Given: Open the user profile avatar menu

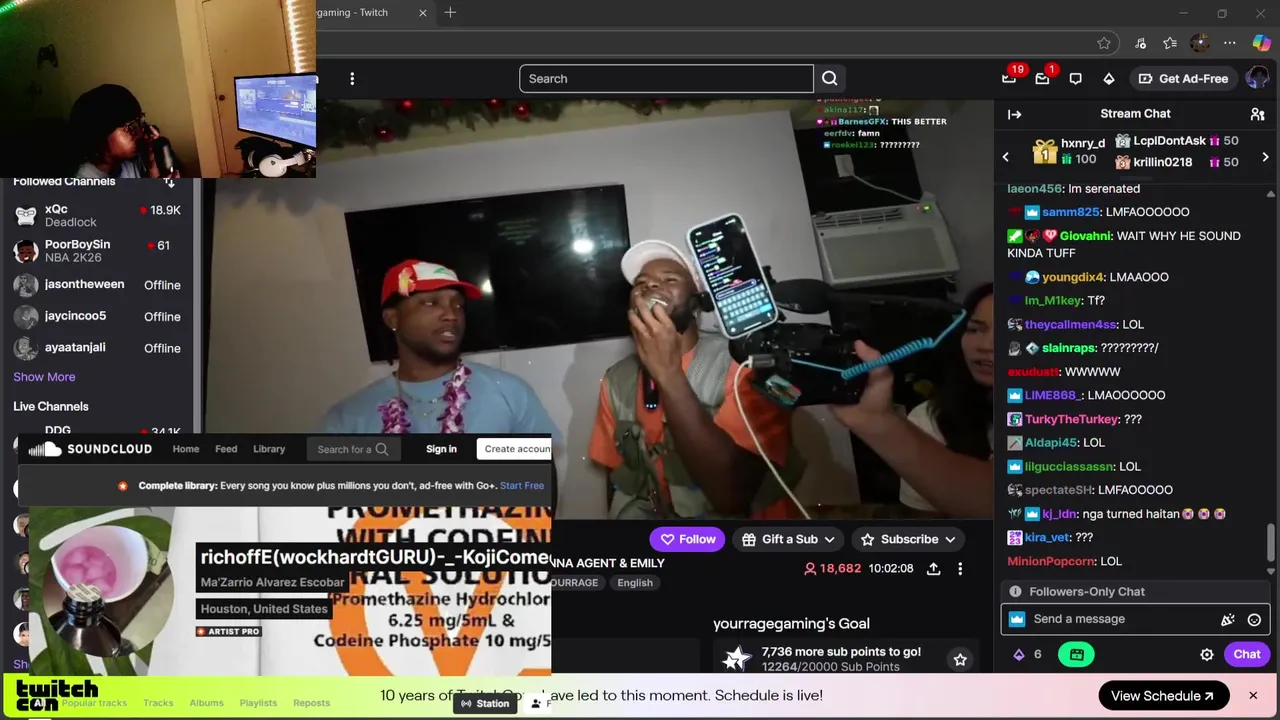Looking at the screenshot, I should tap(1257, 79).
